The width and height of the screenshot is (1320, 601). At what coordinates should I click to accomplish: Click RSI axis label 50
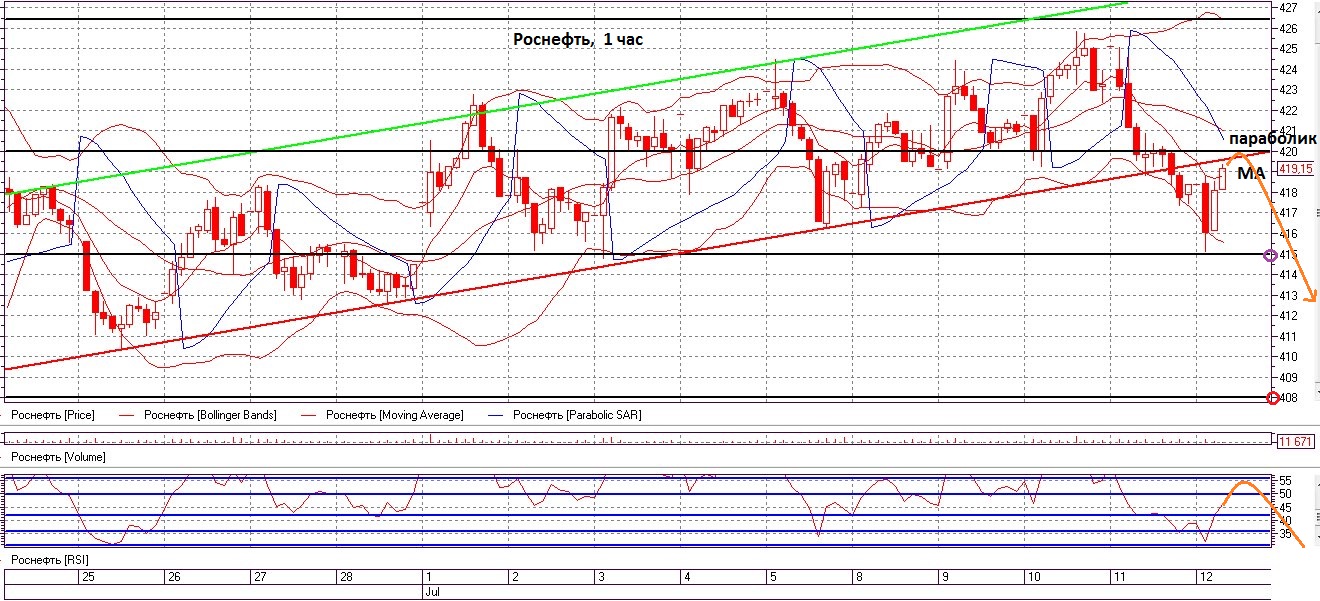point(1284,494)
